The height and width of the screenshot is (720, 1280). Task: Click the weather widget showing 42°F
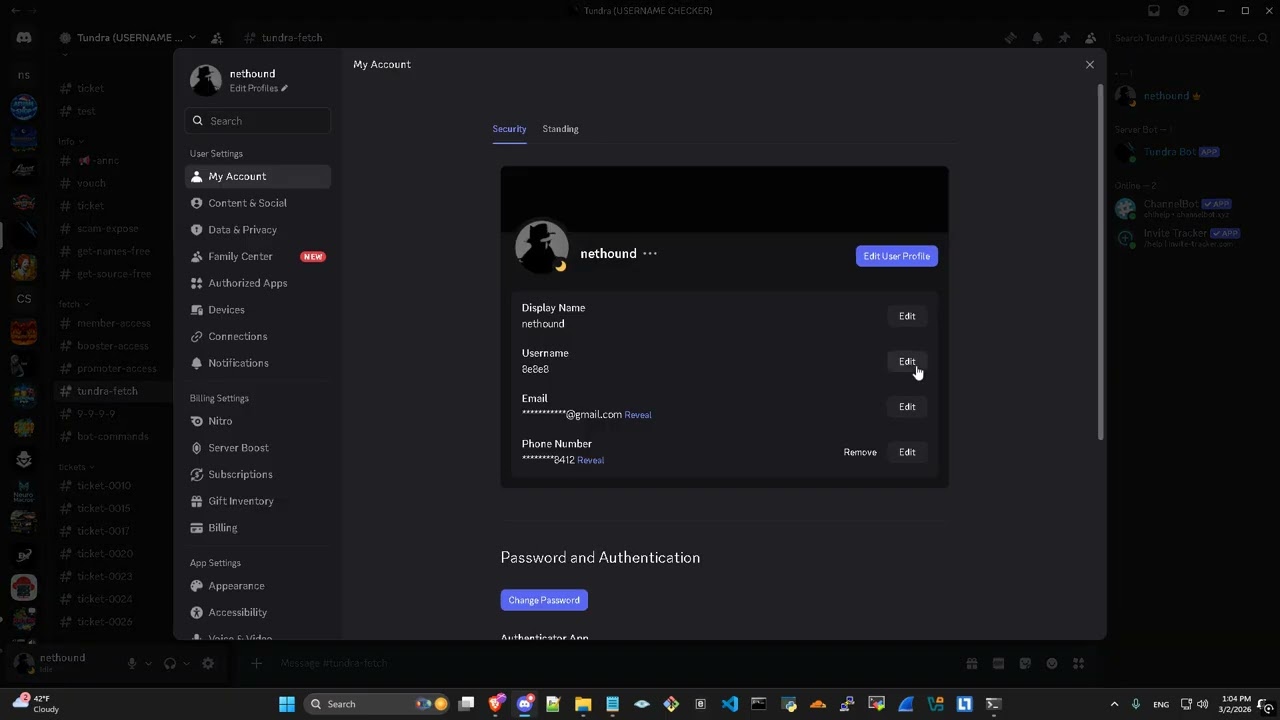36,704
